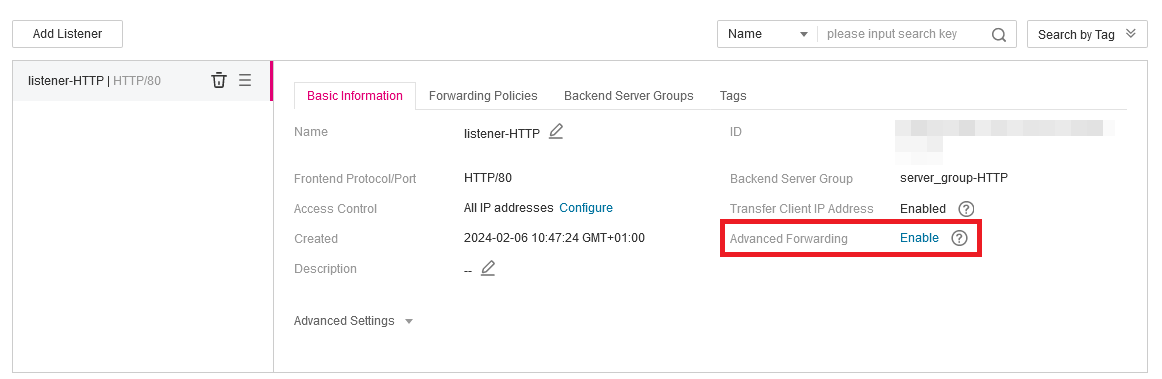Show help for Transfer Client IP Address
This screenshot has width=1162, height=379.
(x=966, y=209)
